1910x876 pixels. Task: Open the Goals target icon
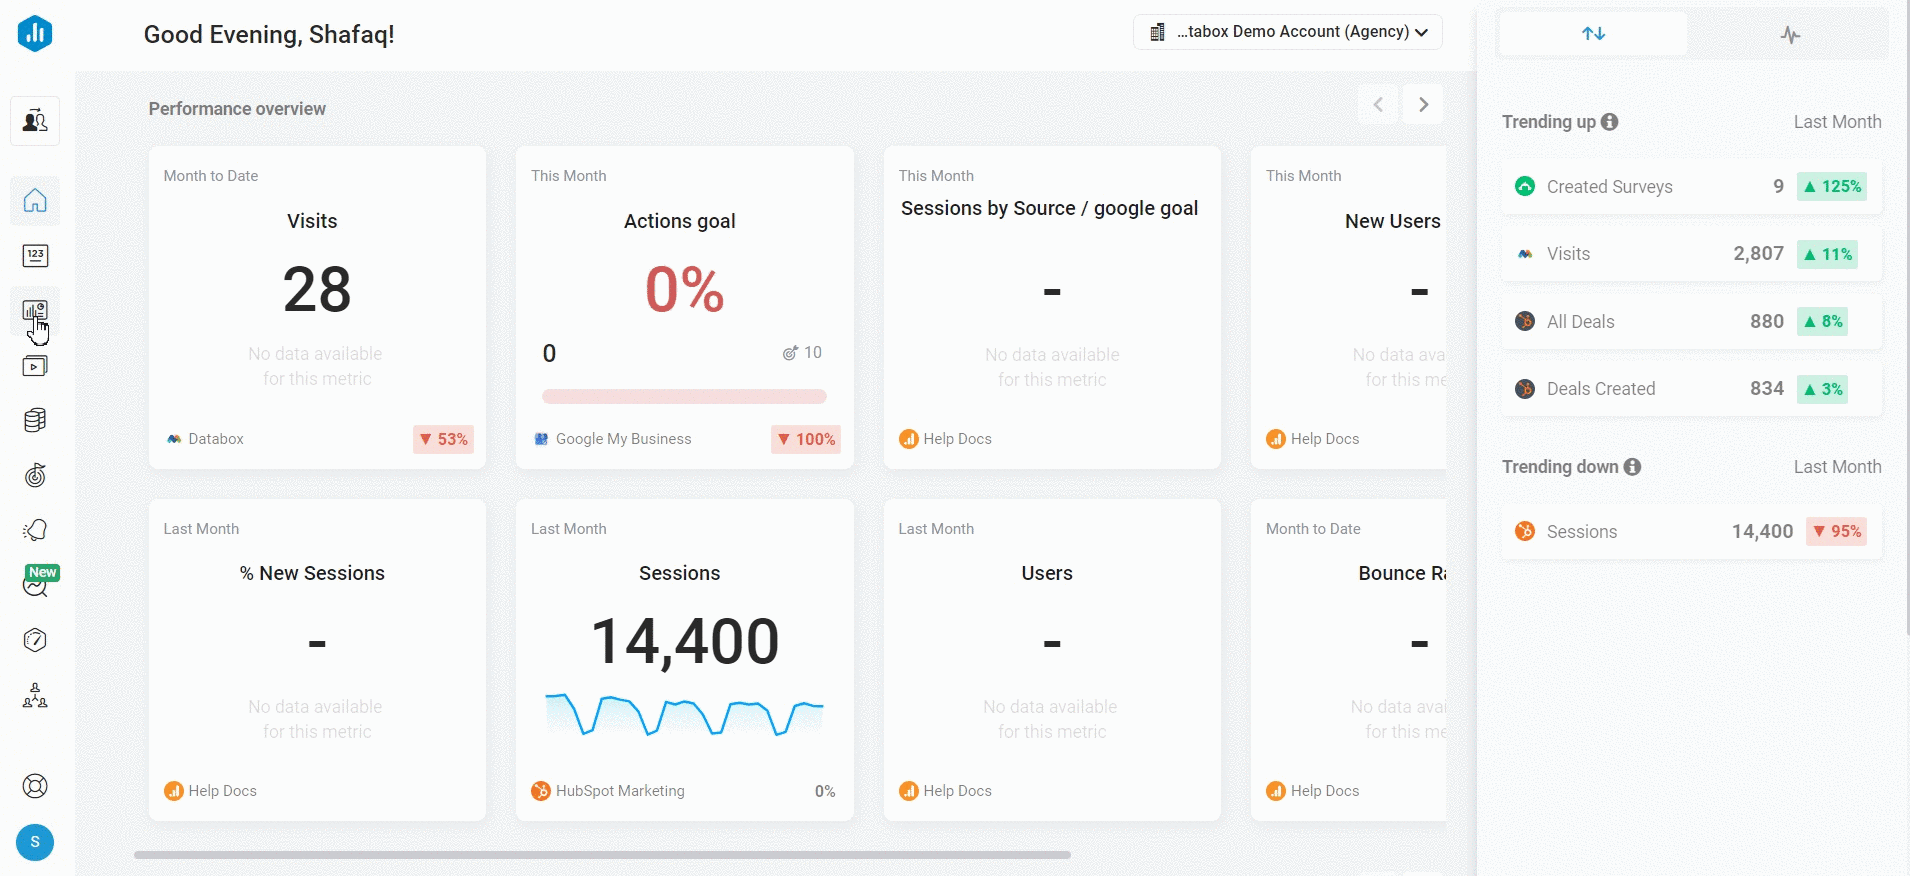(x=35, y=475)
